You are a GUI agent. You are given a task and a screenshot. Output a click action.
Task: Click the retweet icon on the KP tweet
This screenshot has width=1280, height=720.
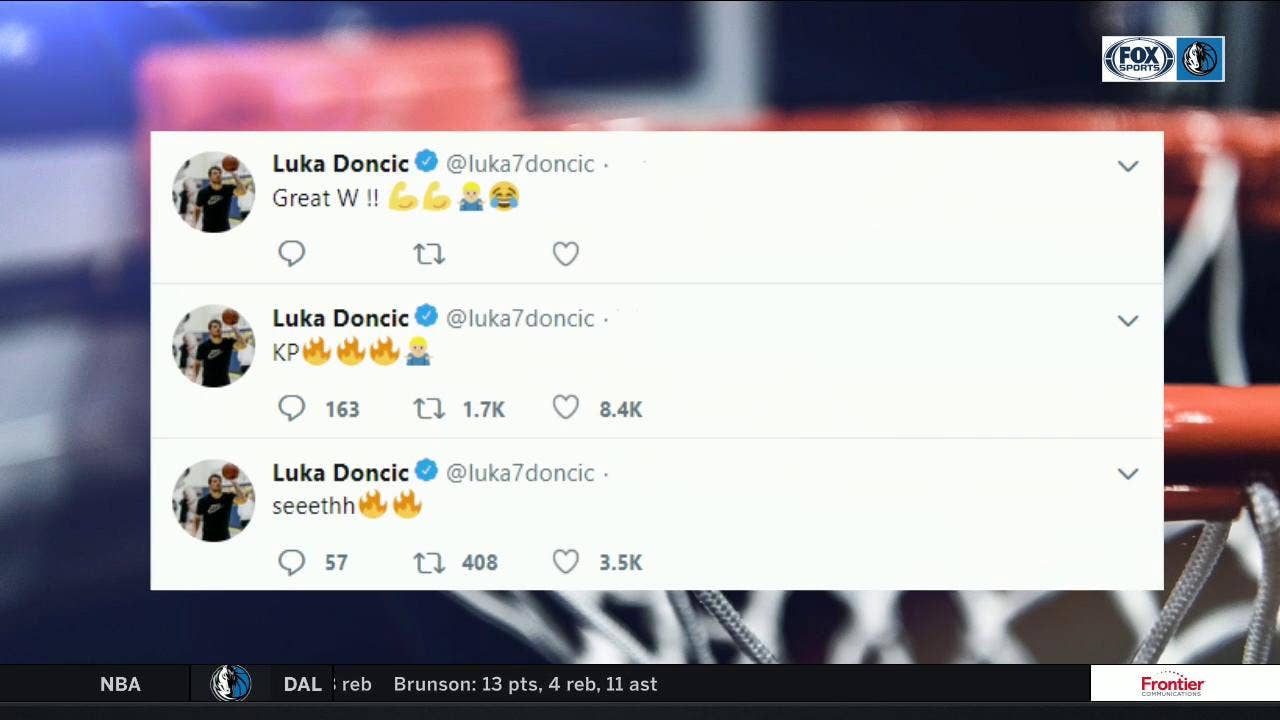pyautogui.click(x=429, y=408)
